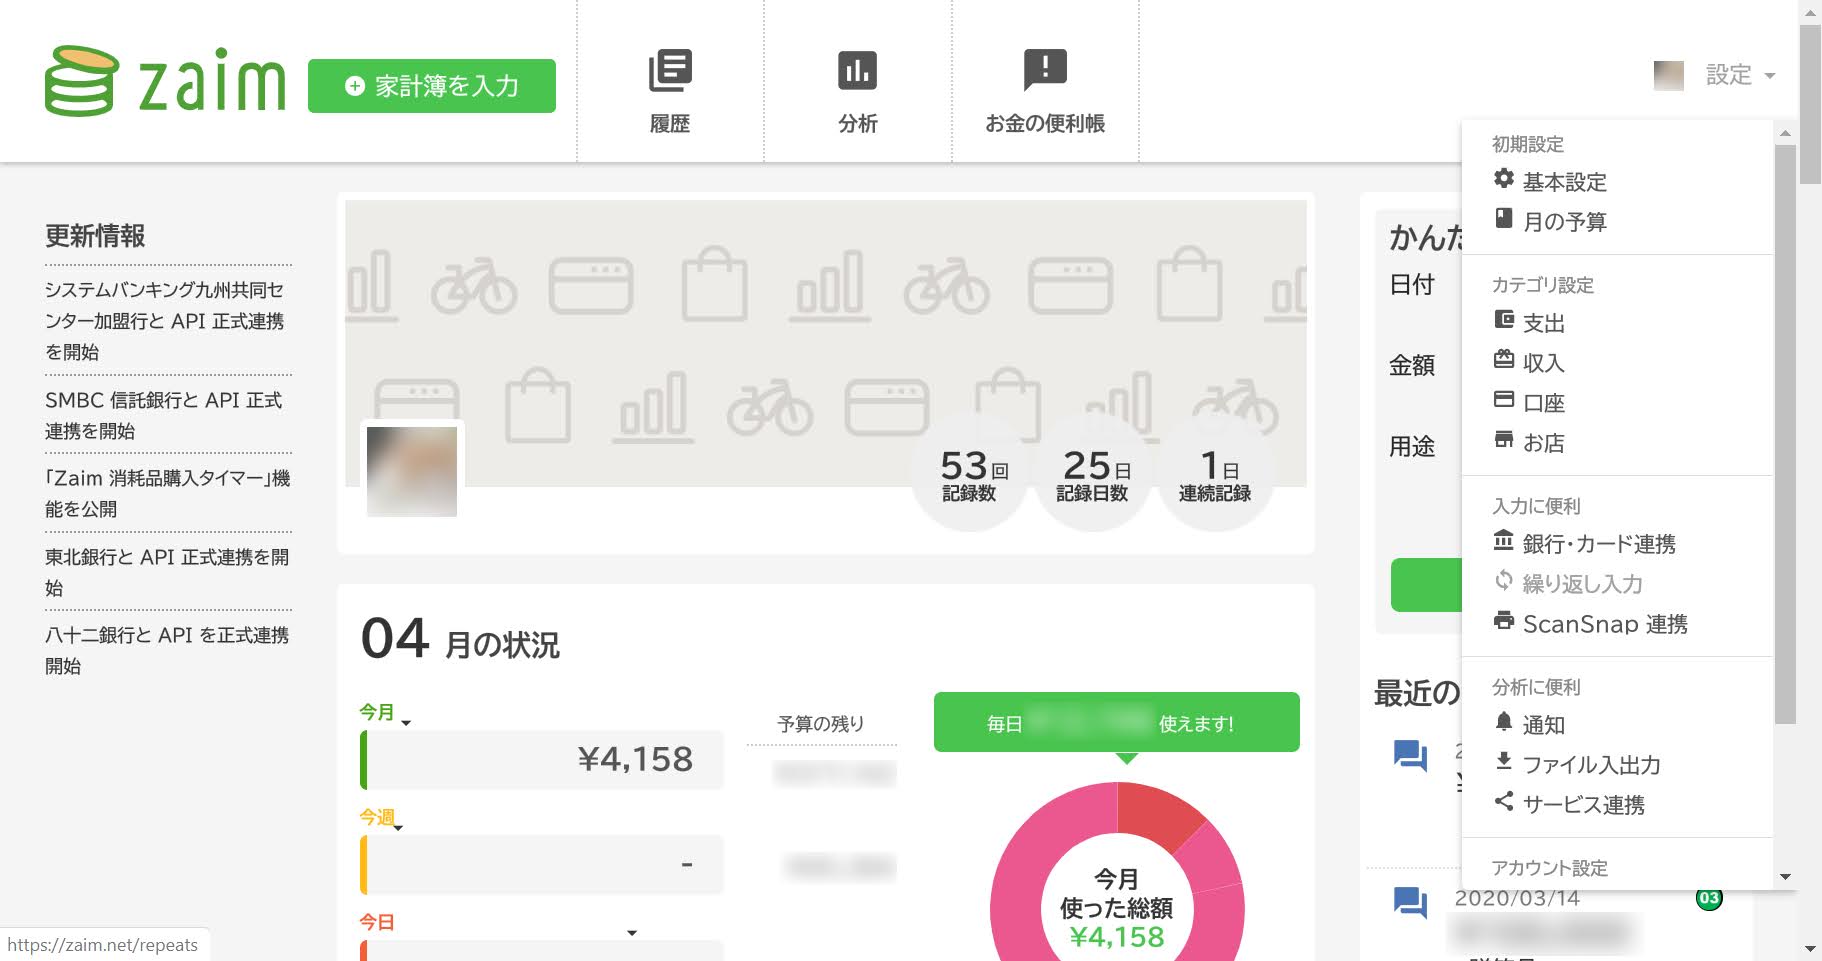Click the repeat icon beside 繰り返し入力
The image size is (1822, 961).
click(x=1504, y=580)
